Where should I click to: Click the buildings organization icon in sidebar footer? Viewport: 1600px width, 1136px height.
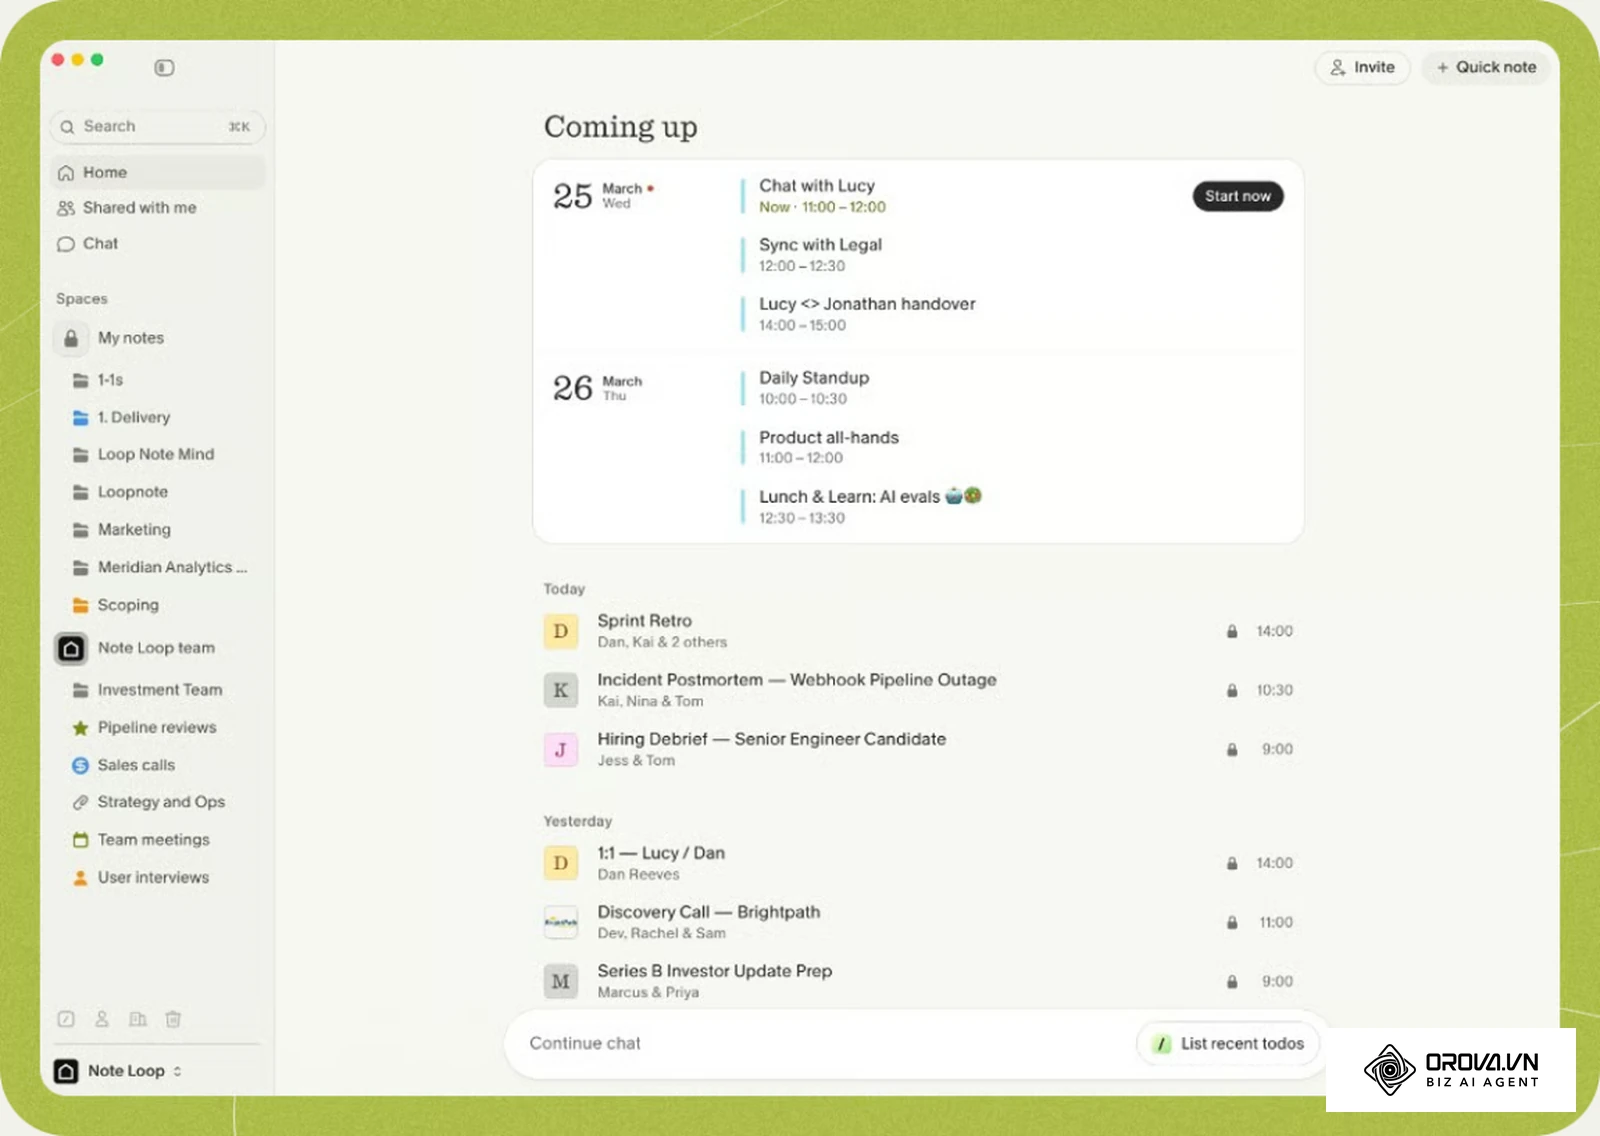(138, 1019)
